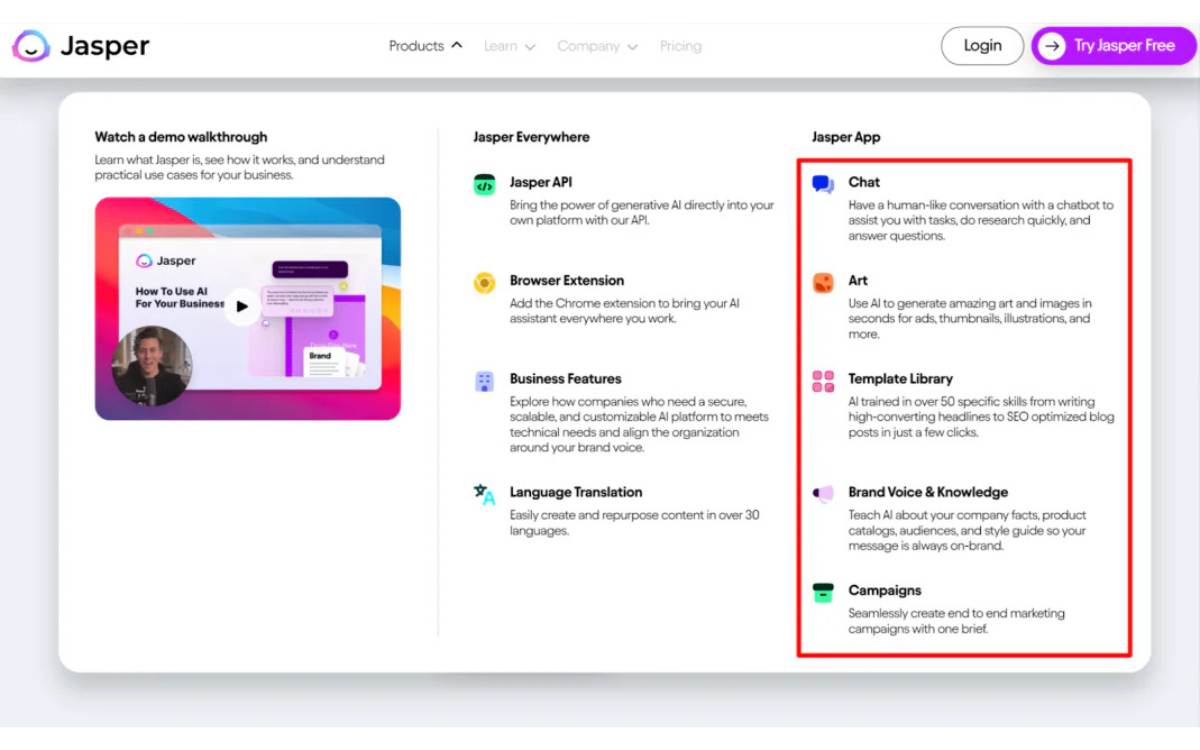The image size is (1200, 750).
Task: Click the Login button
Action: tap(982, 46)
